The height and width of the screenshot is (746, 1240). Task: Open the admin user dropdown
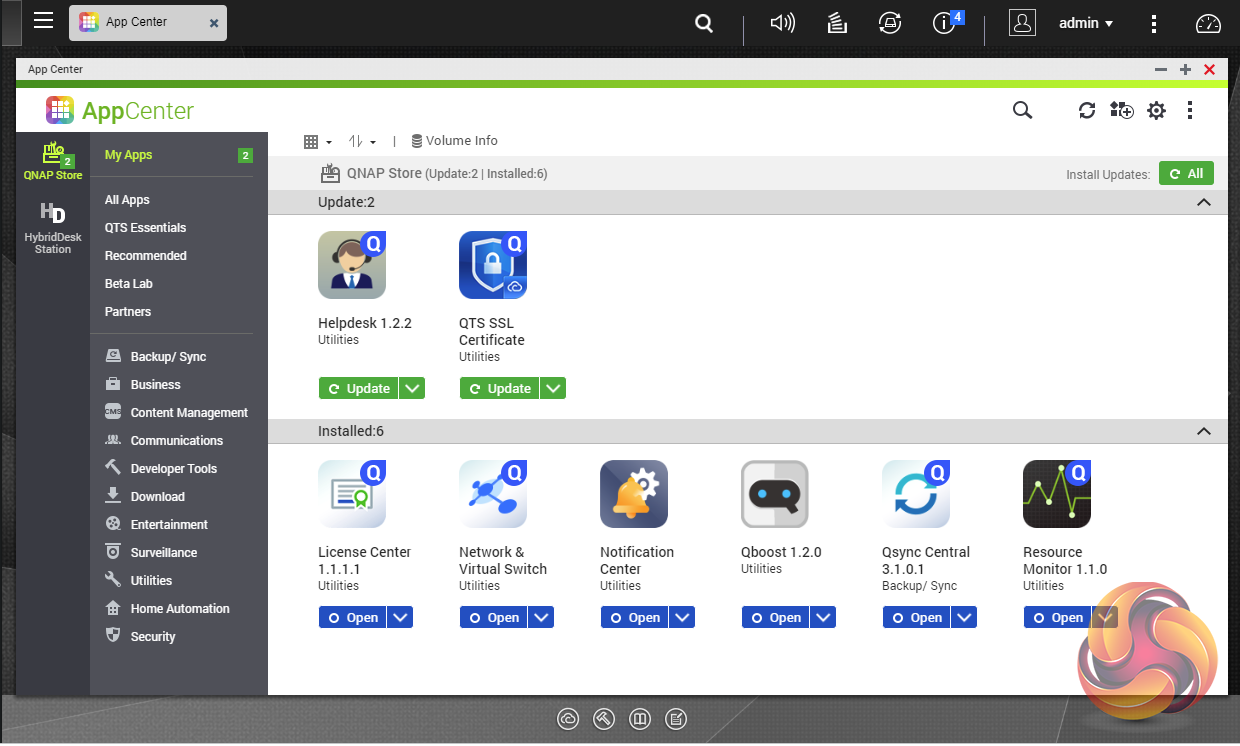coord(1086,23)
